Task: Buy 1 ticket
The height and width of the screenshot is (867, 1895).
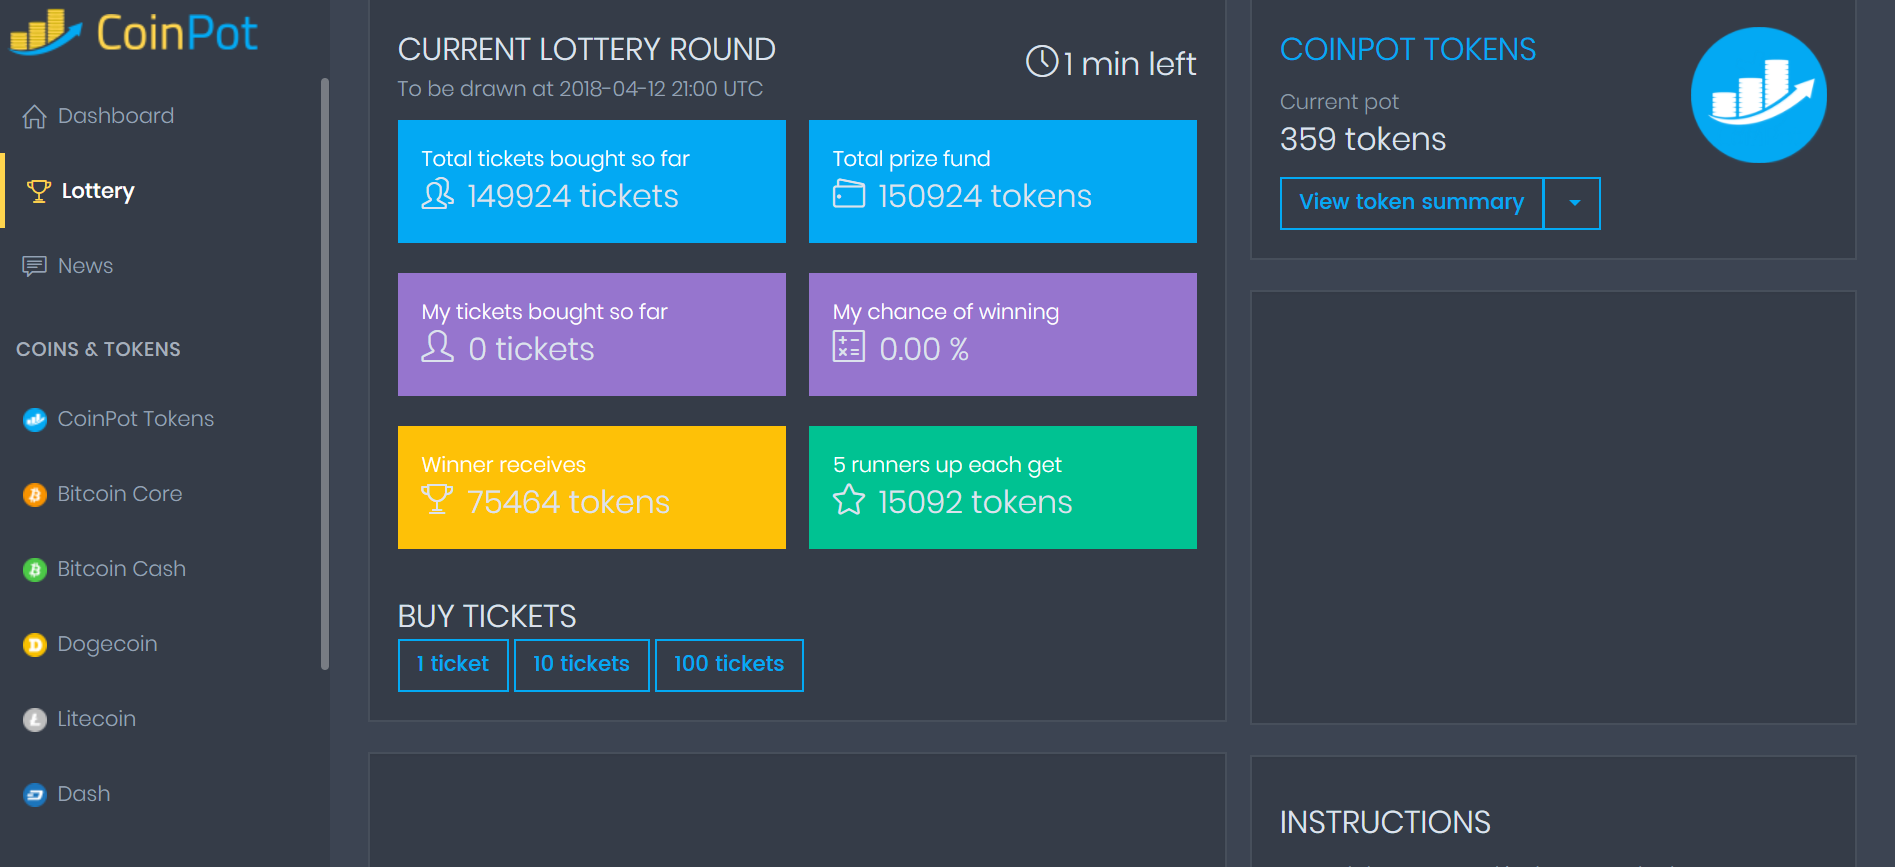Action: tap(453, 665)
